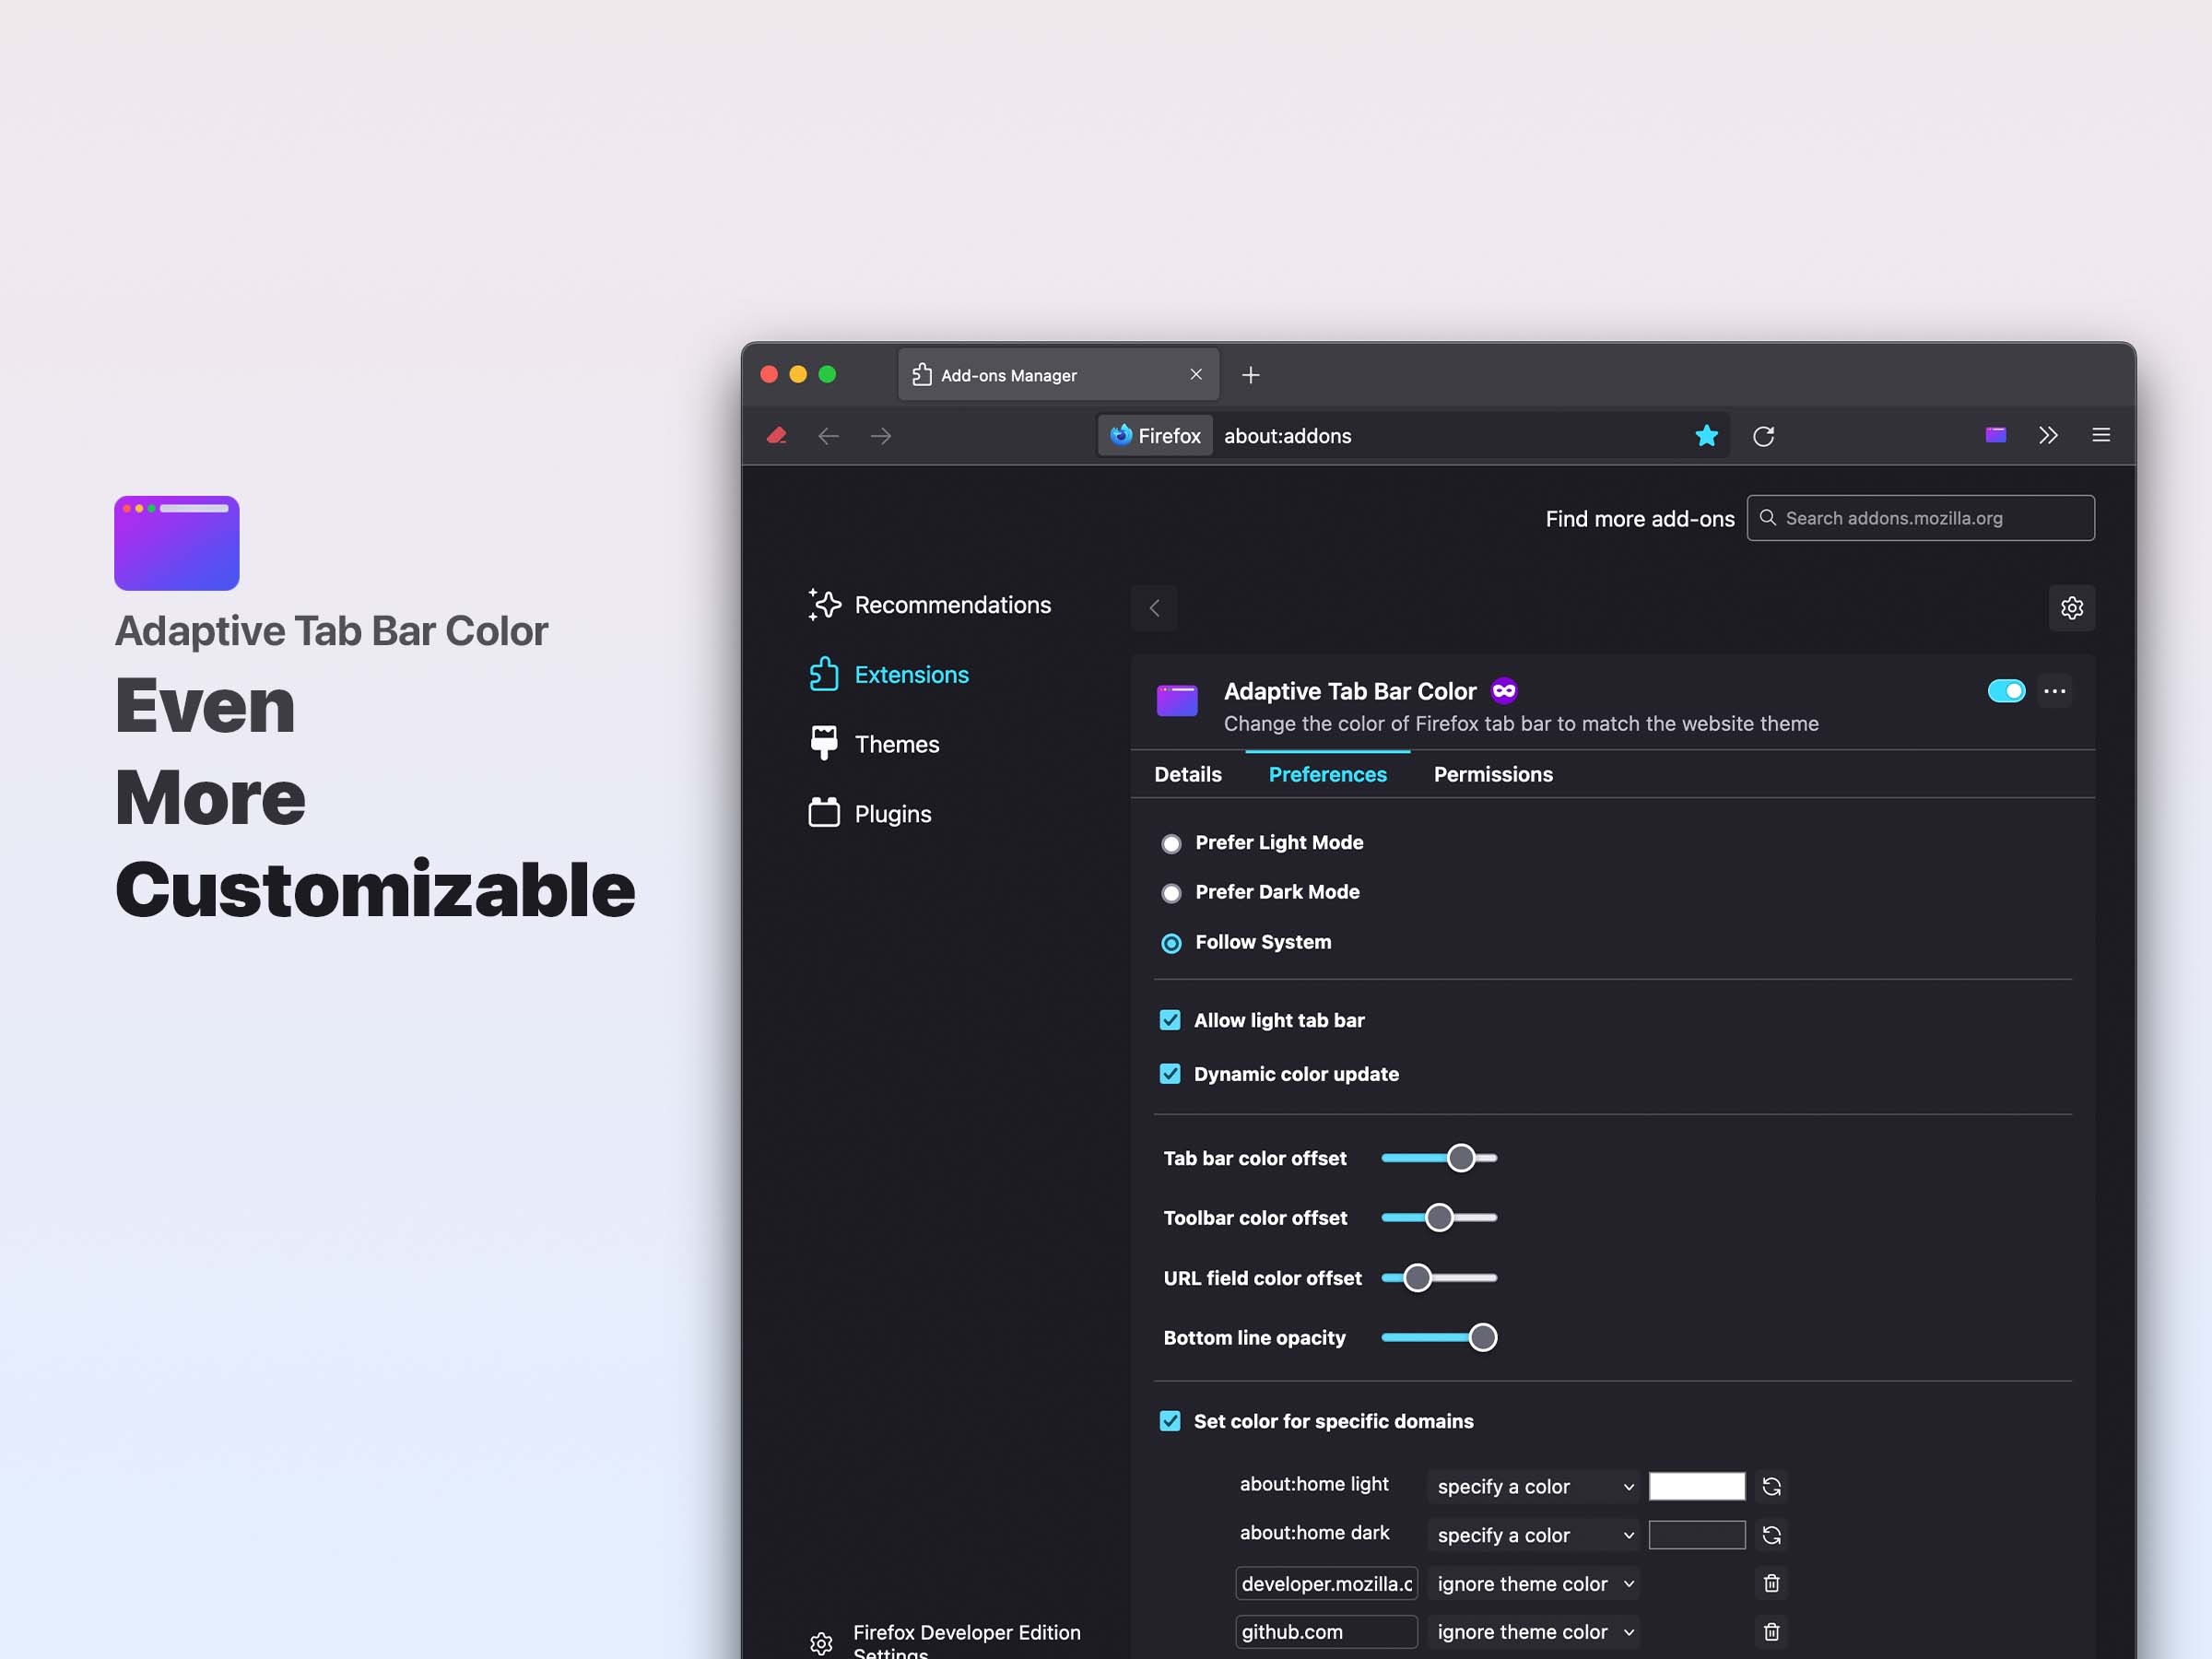
Task: Delete the github.com domain rule
Action: click(1771, 1632)
